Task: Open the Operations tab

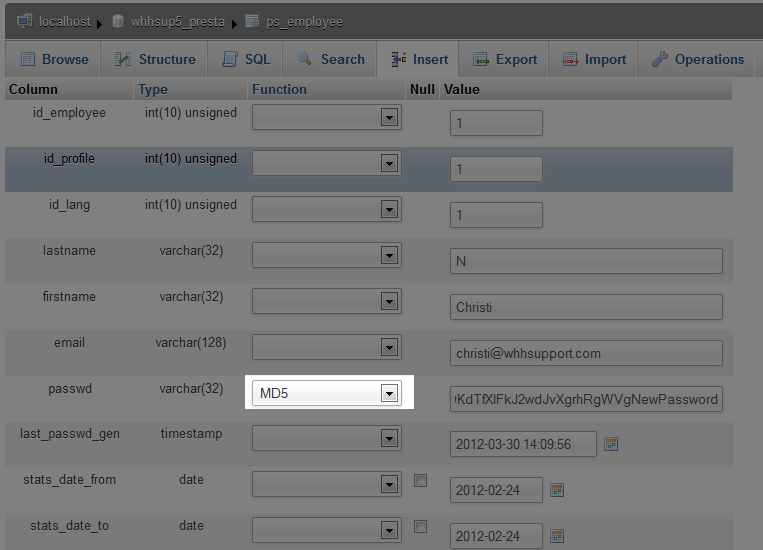Action: tap(698, 60)
